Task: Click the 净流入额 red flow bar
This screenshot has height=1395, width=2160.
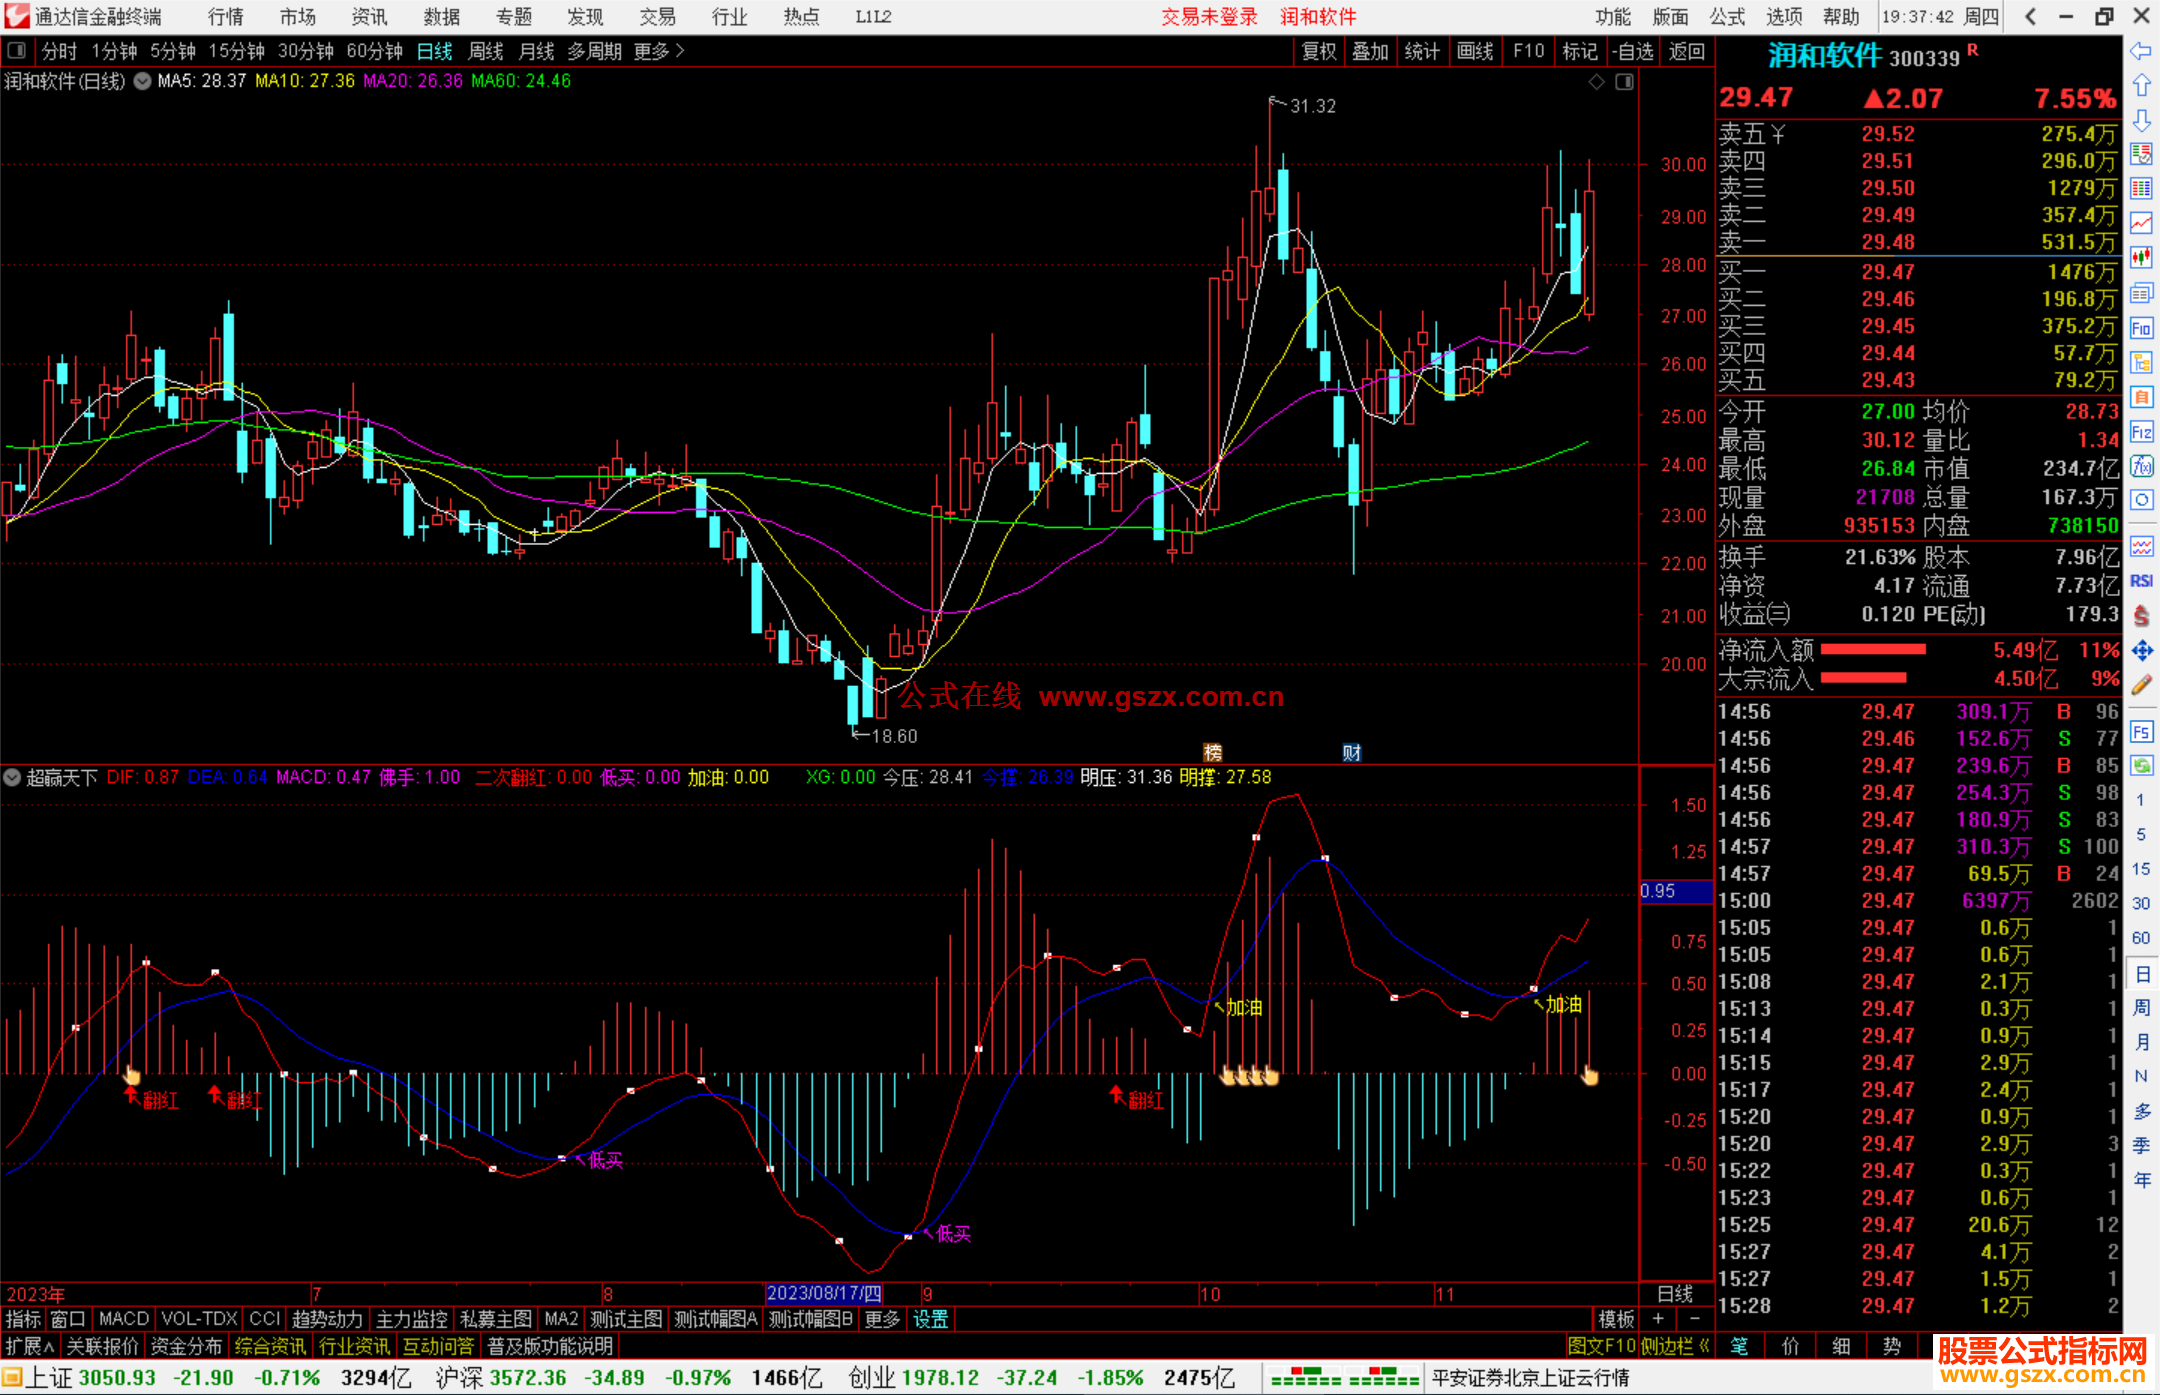Action: (1873, 650)
